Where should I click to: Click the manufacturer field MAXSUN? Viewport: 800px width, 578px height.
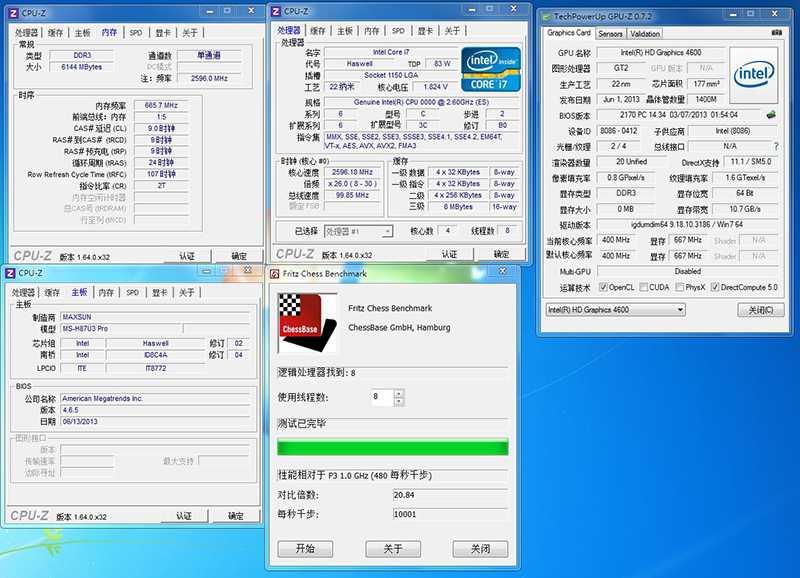[x=155, y=317]
